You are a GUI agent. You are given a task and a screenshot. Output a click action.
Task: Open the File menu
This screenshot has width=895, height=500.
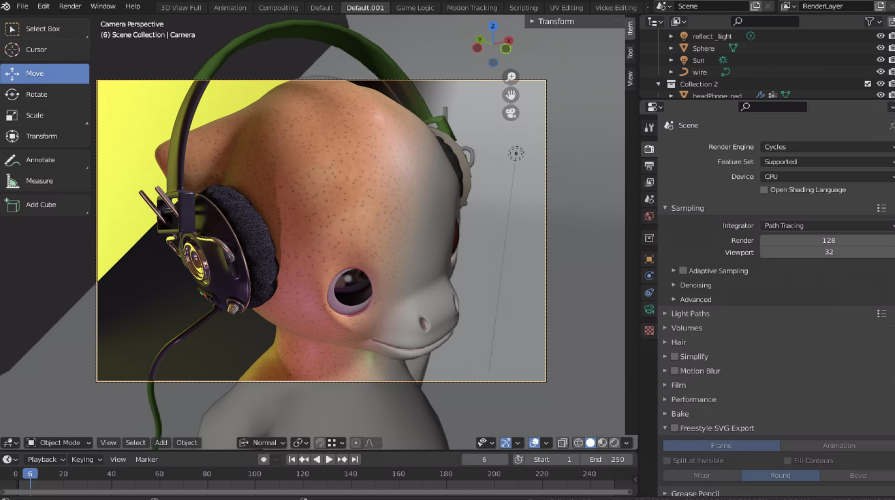tap(22, 6)
